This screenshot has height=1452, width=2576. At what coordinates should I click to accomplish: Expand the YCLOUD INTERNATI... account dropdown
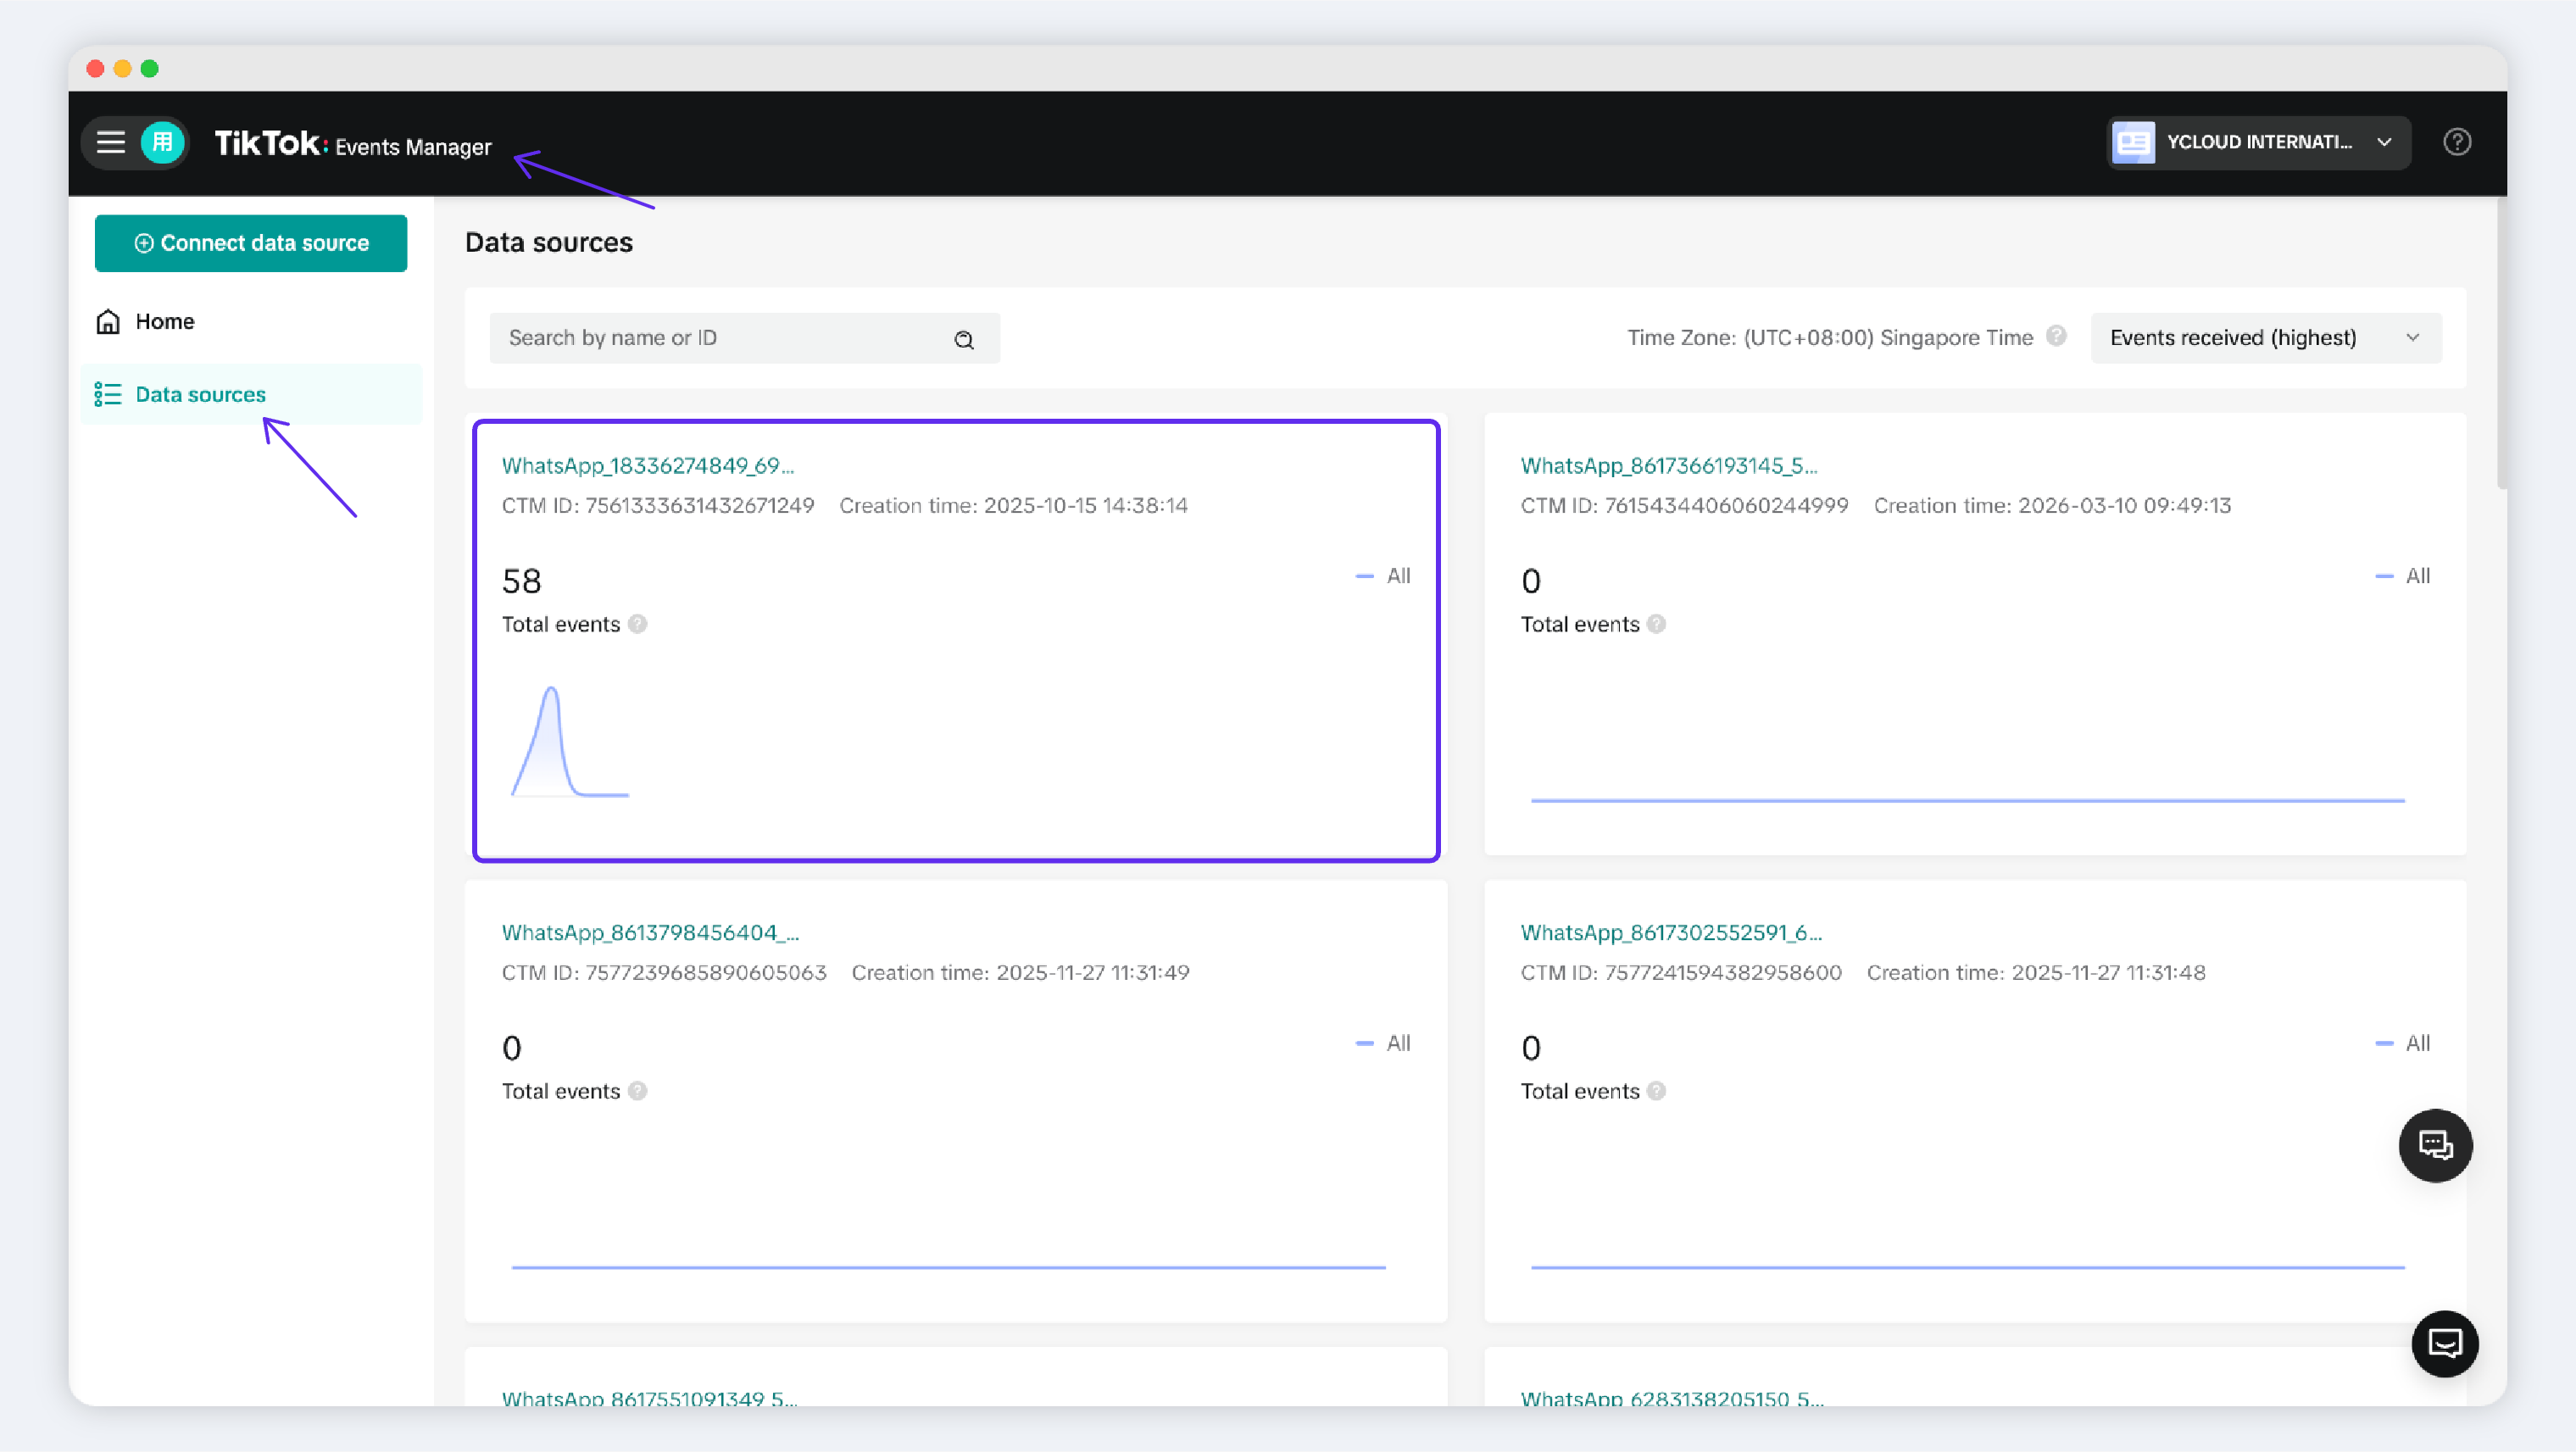click(x=2258, y=142)
